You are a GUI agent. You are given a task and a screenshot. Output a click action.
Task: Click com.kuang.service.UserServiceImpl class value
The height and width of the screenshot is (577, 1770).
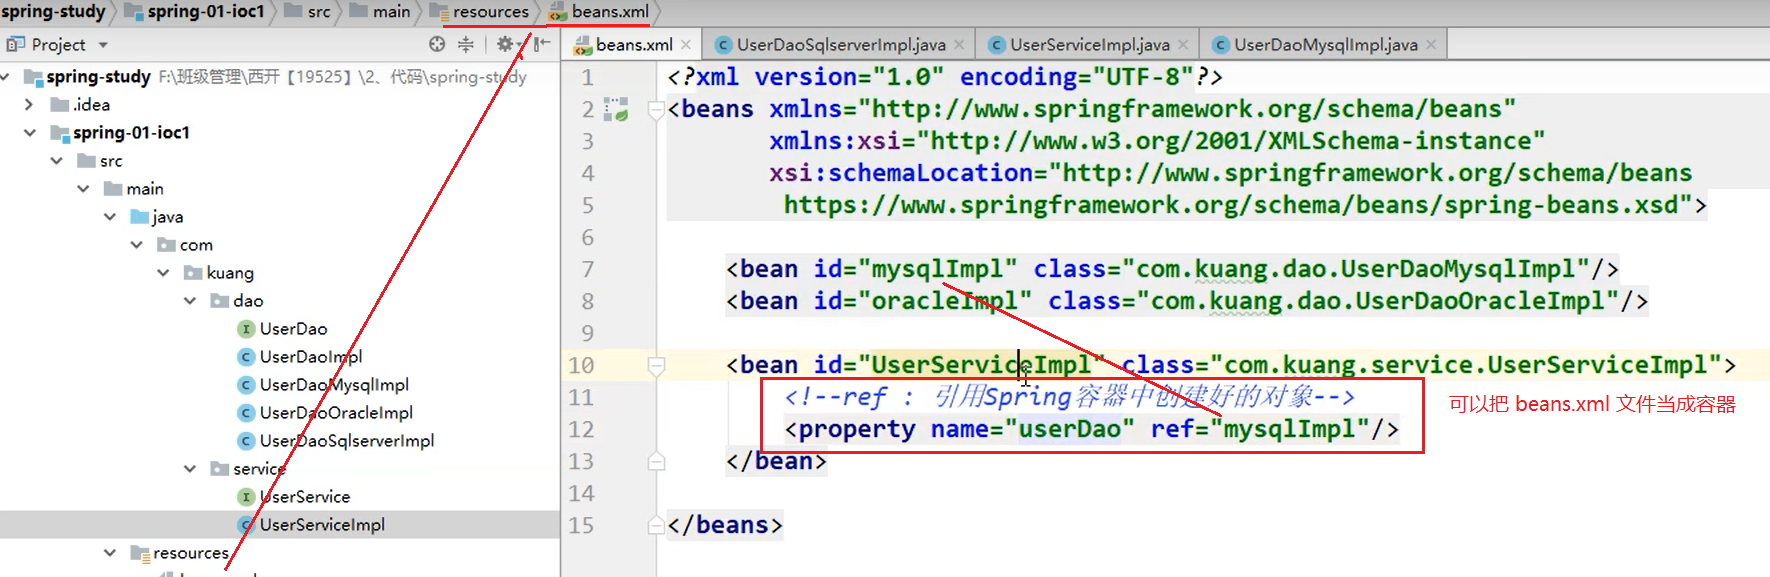click(1466, 365)
